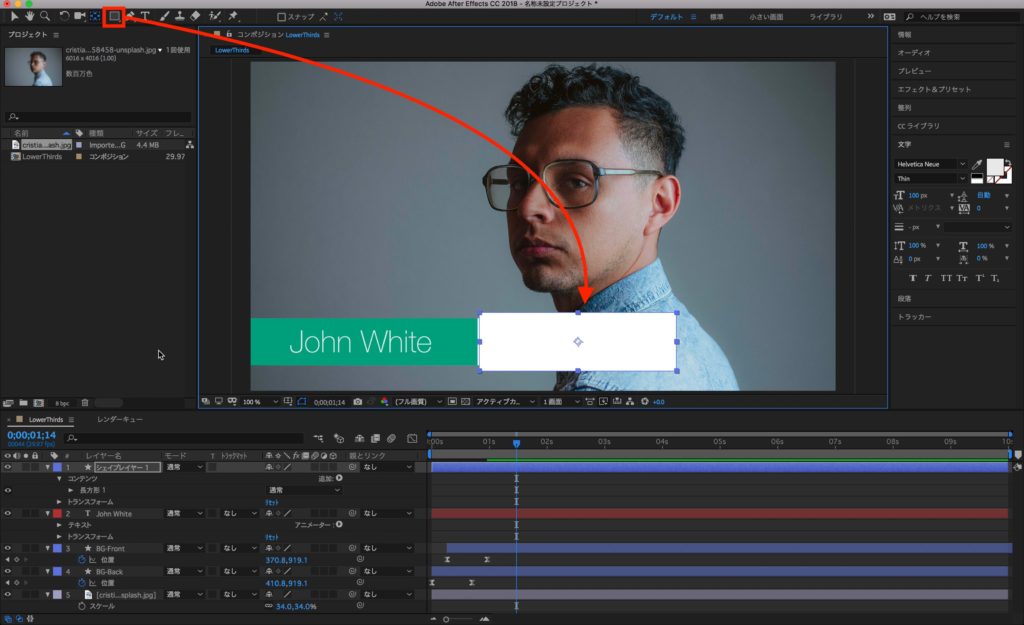The width and height of the screenshot is (1024, 625).
Task: Switch to the レンダーキュー tab
Action: pos(119,420)
